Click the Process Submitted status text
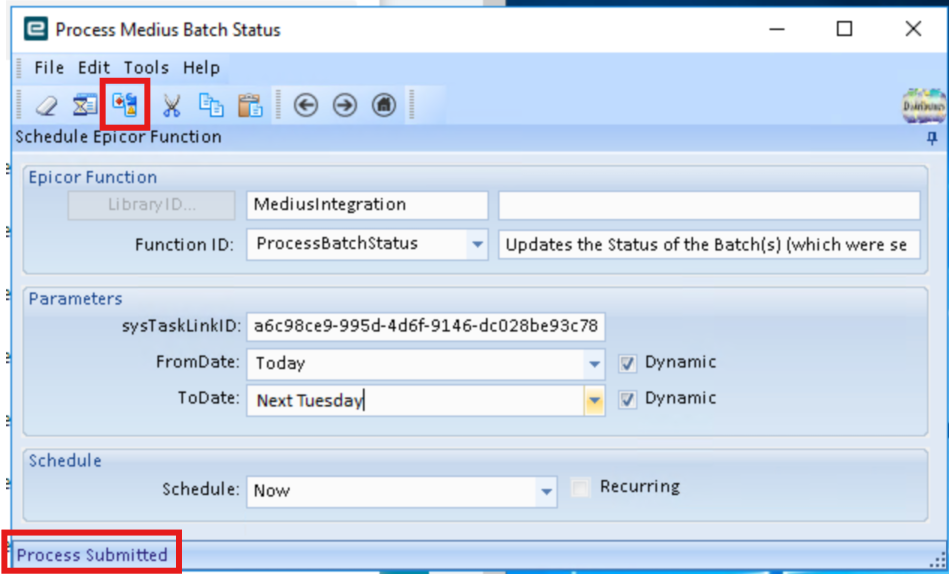Screen dimensions: 949x574 [92, 555]
